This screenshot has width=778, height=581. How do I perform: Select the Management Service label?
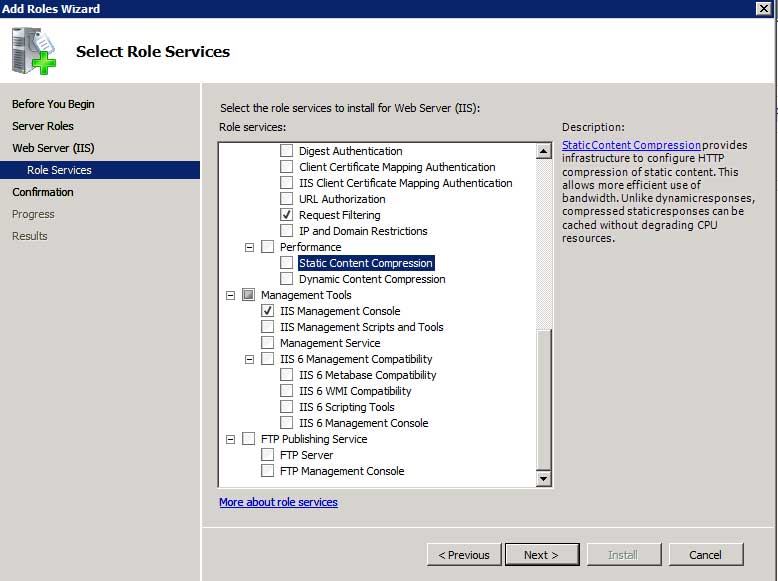click(x=330, y=343)
